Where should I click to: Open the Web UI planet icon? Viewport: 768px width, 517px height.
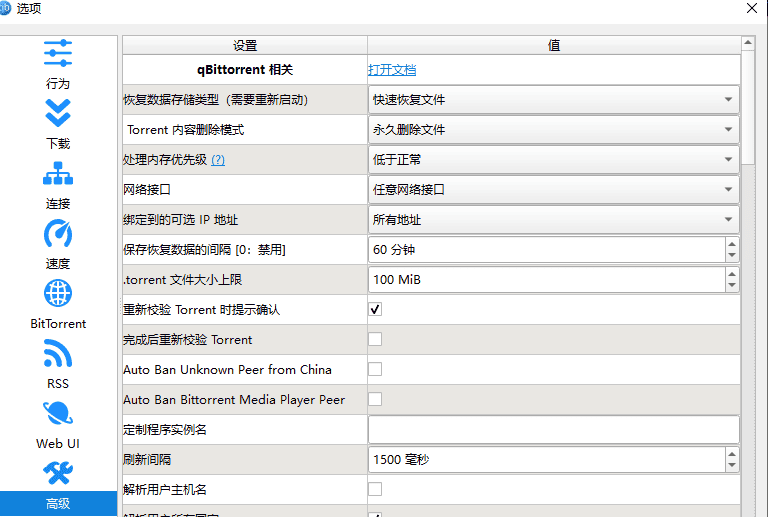(x=58, y=414)
